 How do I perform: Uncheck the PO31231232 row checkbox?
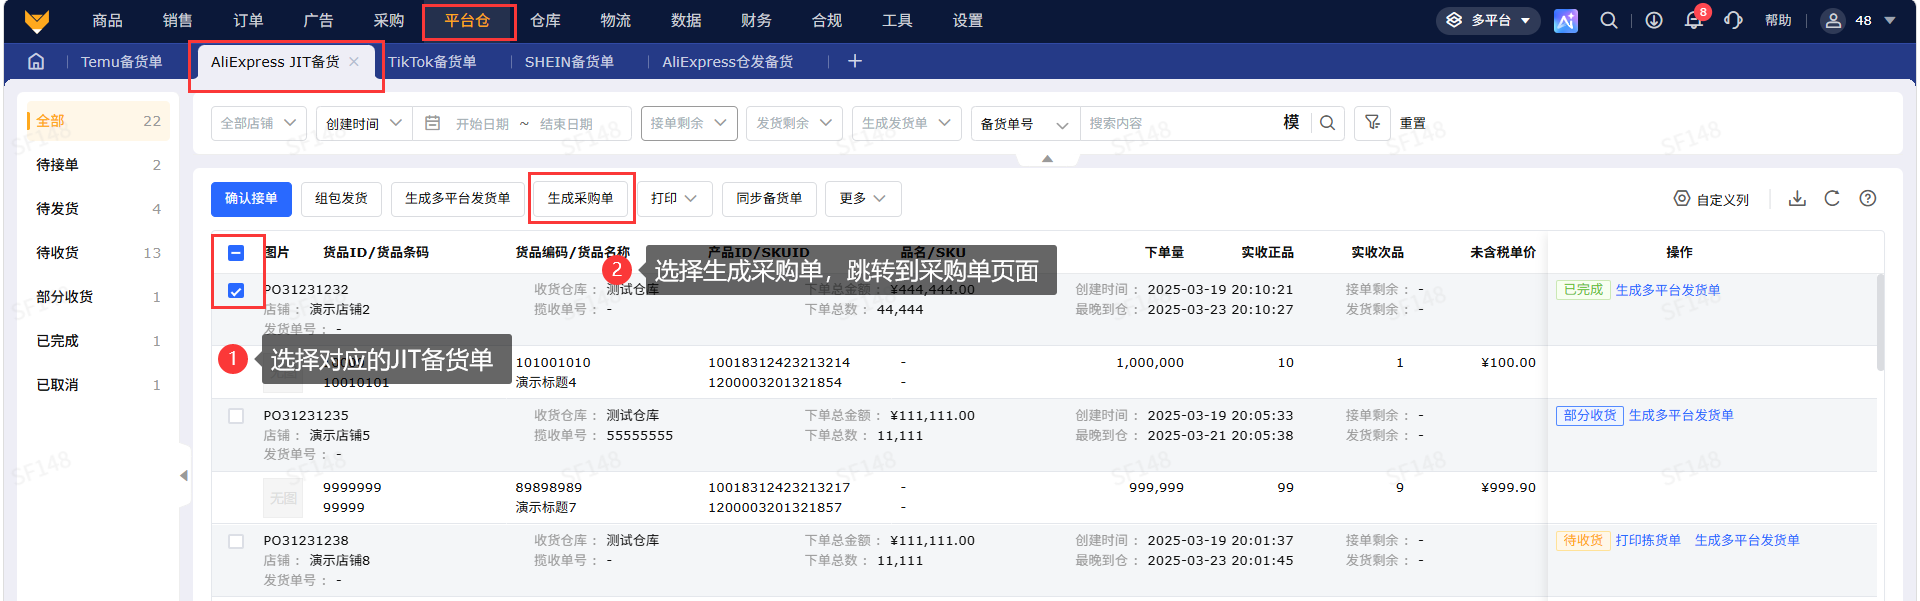236,291
